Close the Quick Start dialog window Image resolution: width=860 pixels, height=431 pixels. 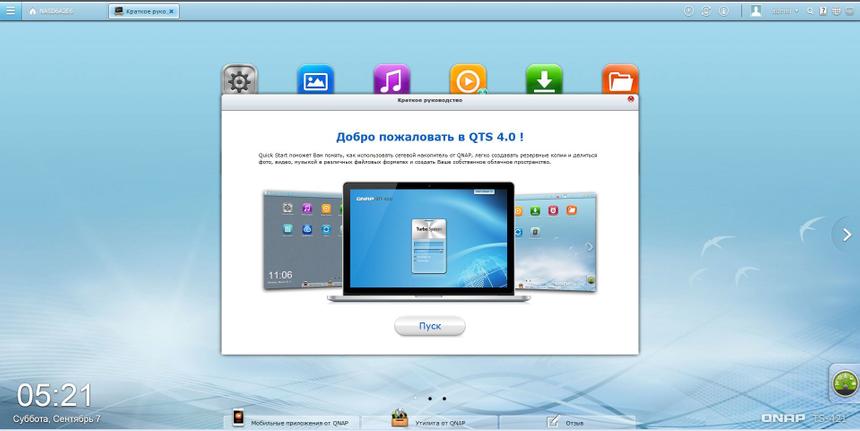[631, 99]
